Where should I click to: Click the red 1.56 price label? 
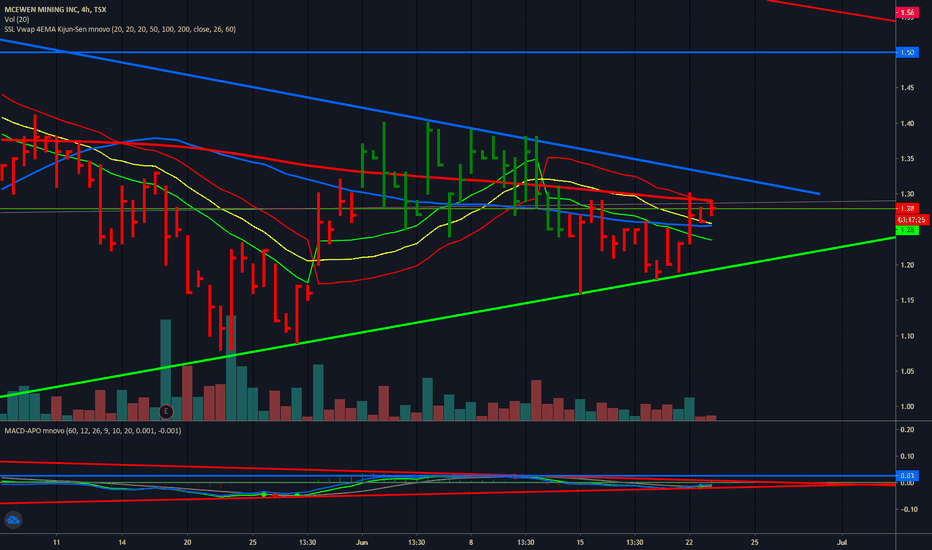pos(907,12)
